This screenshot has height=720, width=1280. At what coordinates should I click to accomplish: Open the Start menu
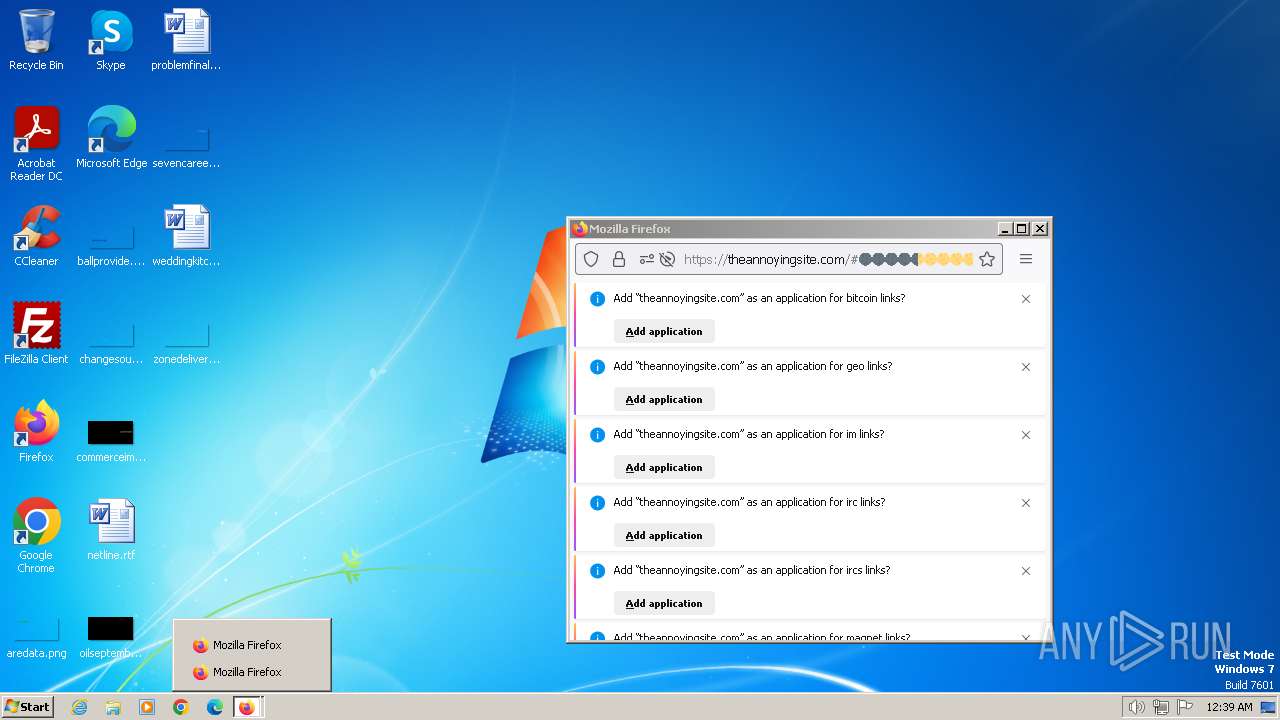(x=27, y=707)
